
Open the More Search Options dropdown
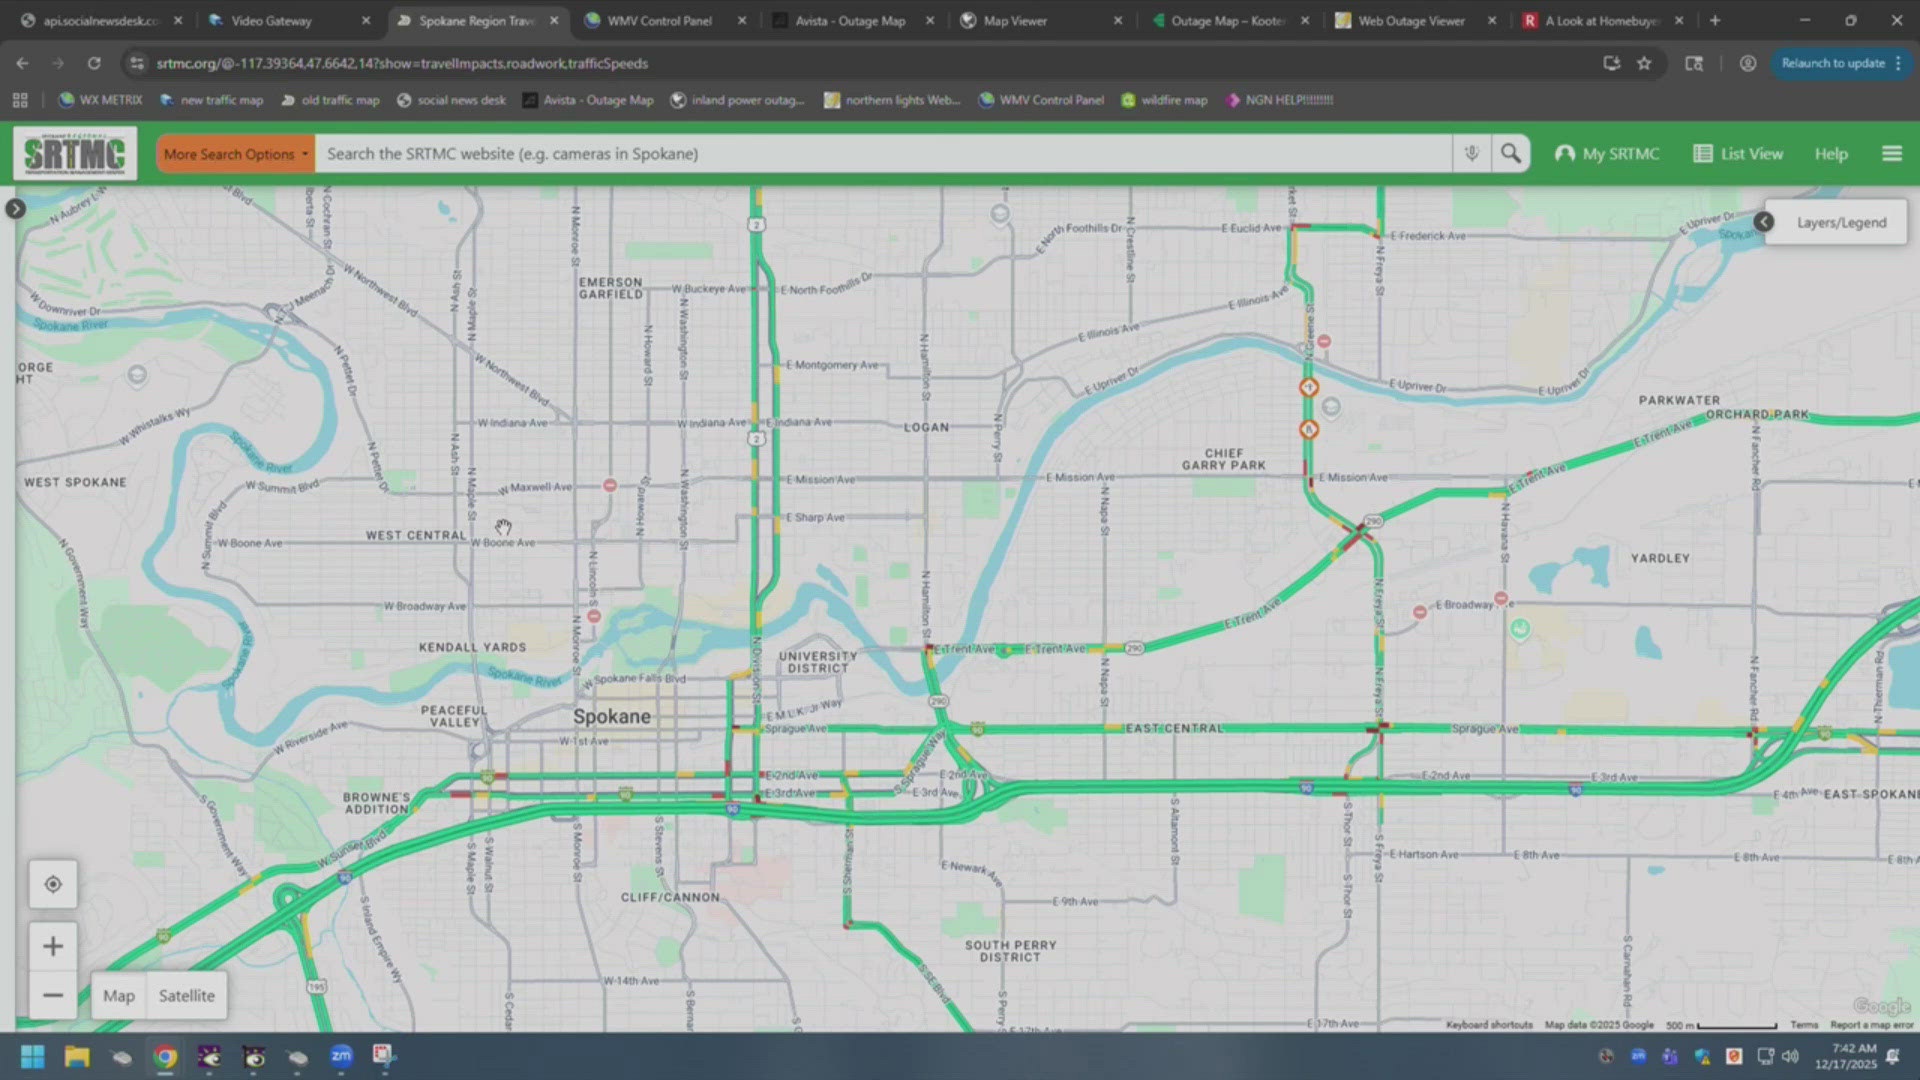(236, 154)
